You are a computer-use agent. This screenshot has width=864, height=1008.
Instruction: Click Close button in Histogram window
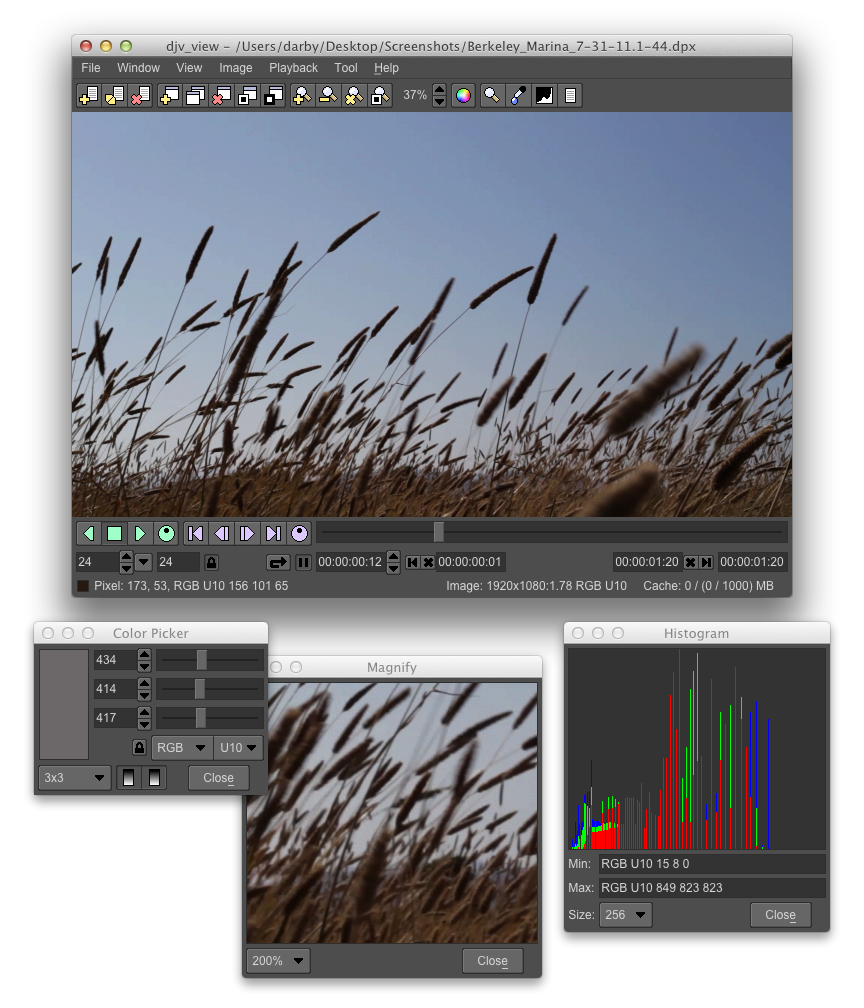780,915
